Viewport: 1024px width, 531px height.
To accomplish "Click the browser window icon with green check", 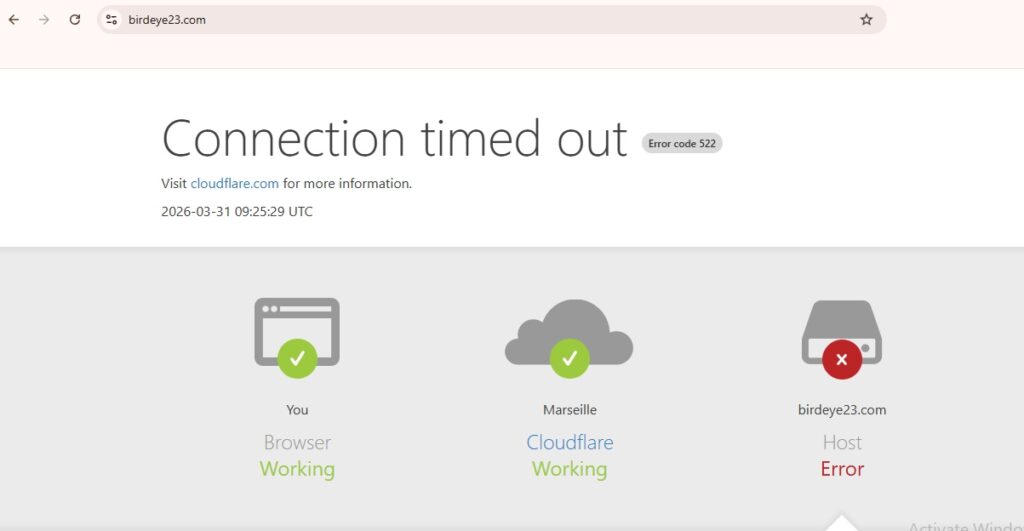I will point(297,332).
